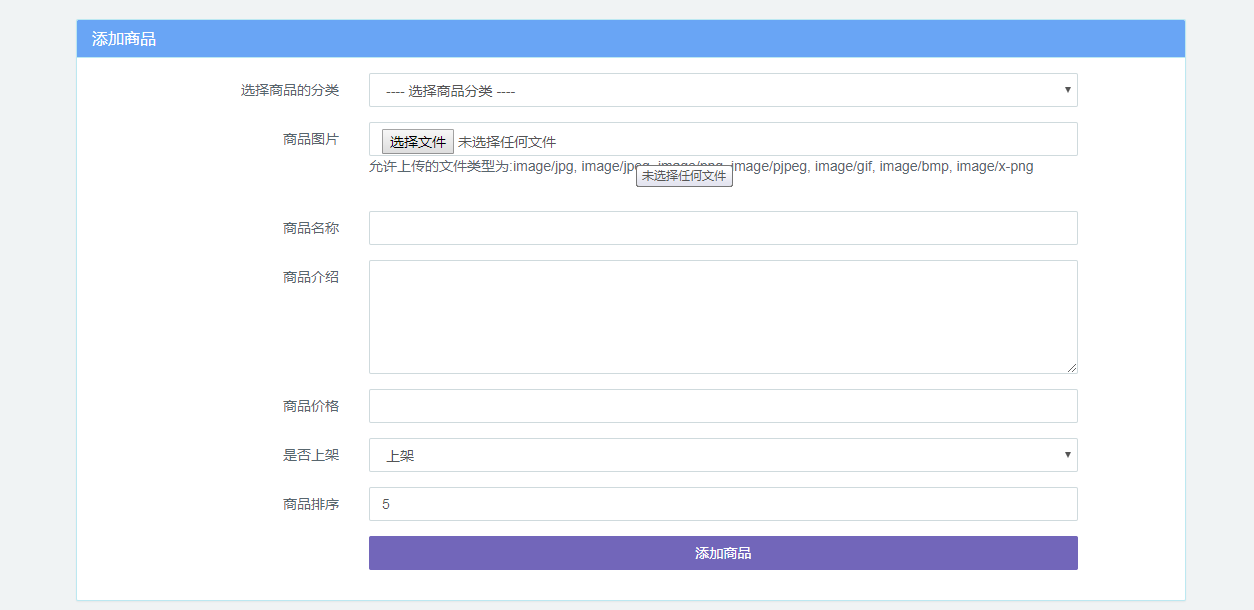The width and height of the screenshot is (1254, 610).
Task: Focus the 商品介绍 description textarea
Action: (722, 315)
